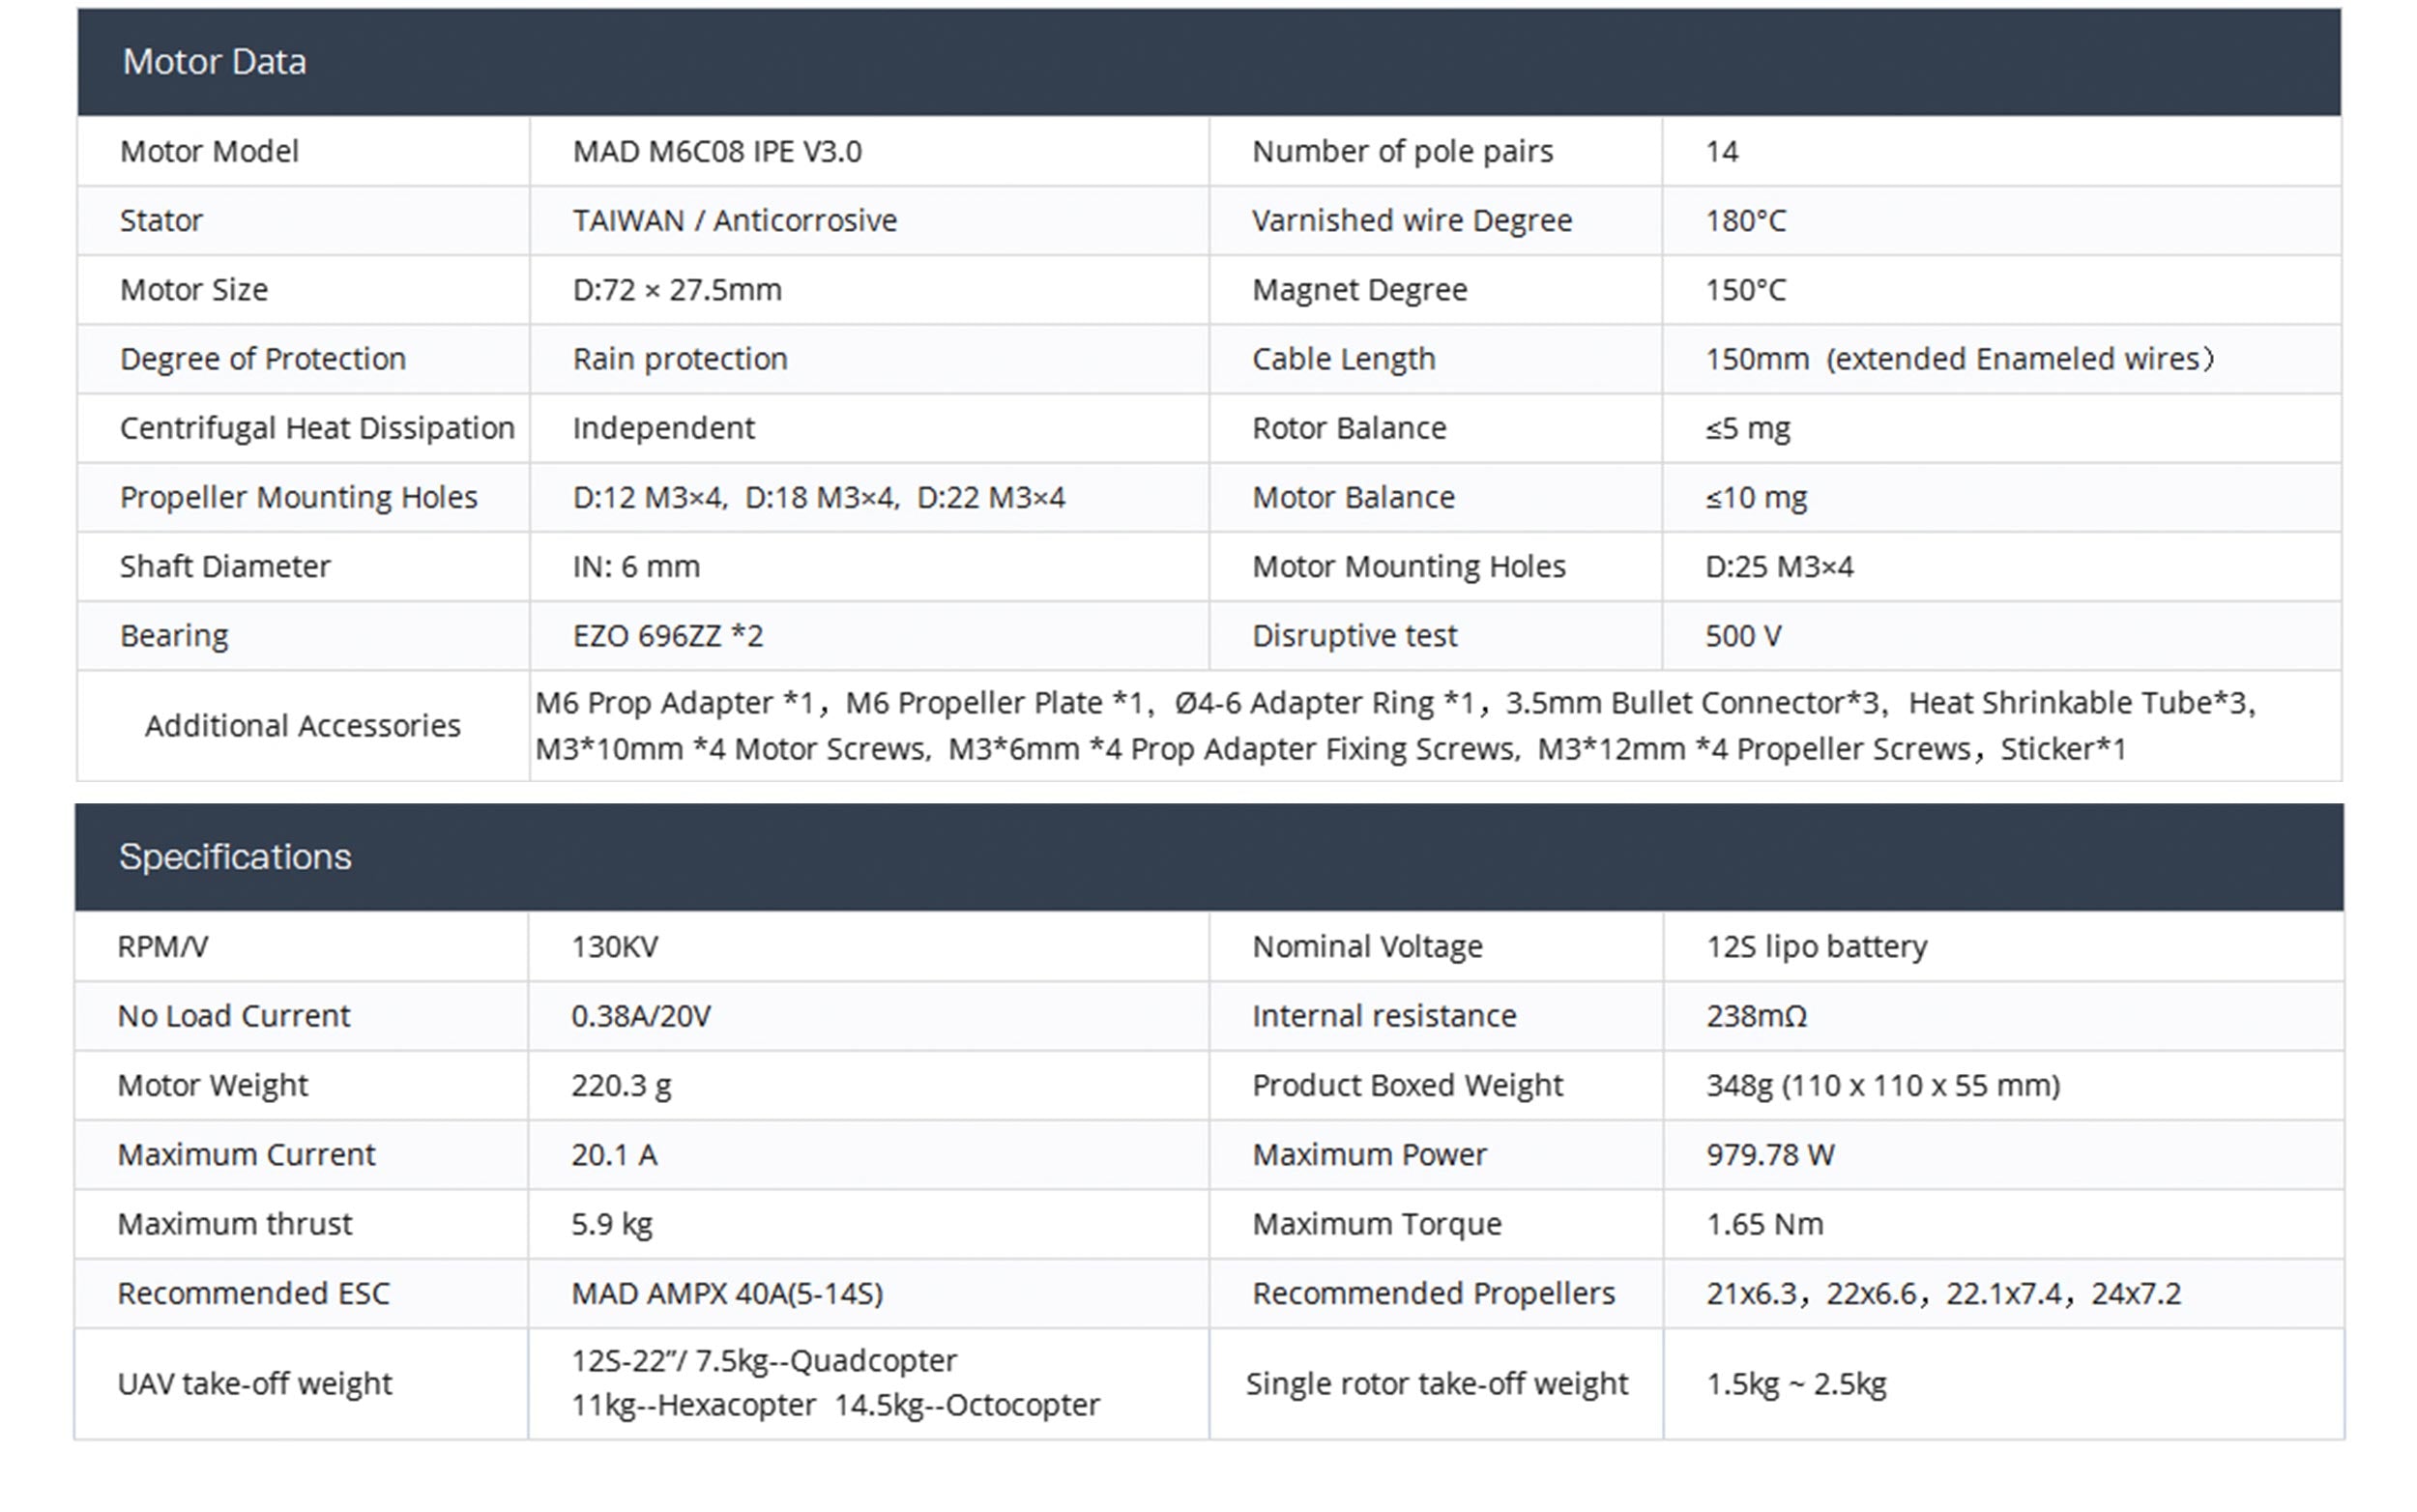Click the Internal resistance 238mΩ value

1756,1016
